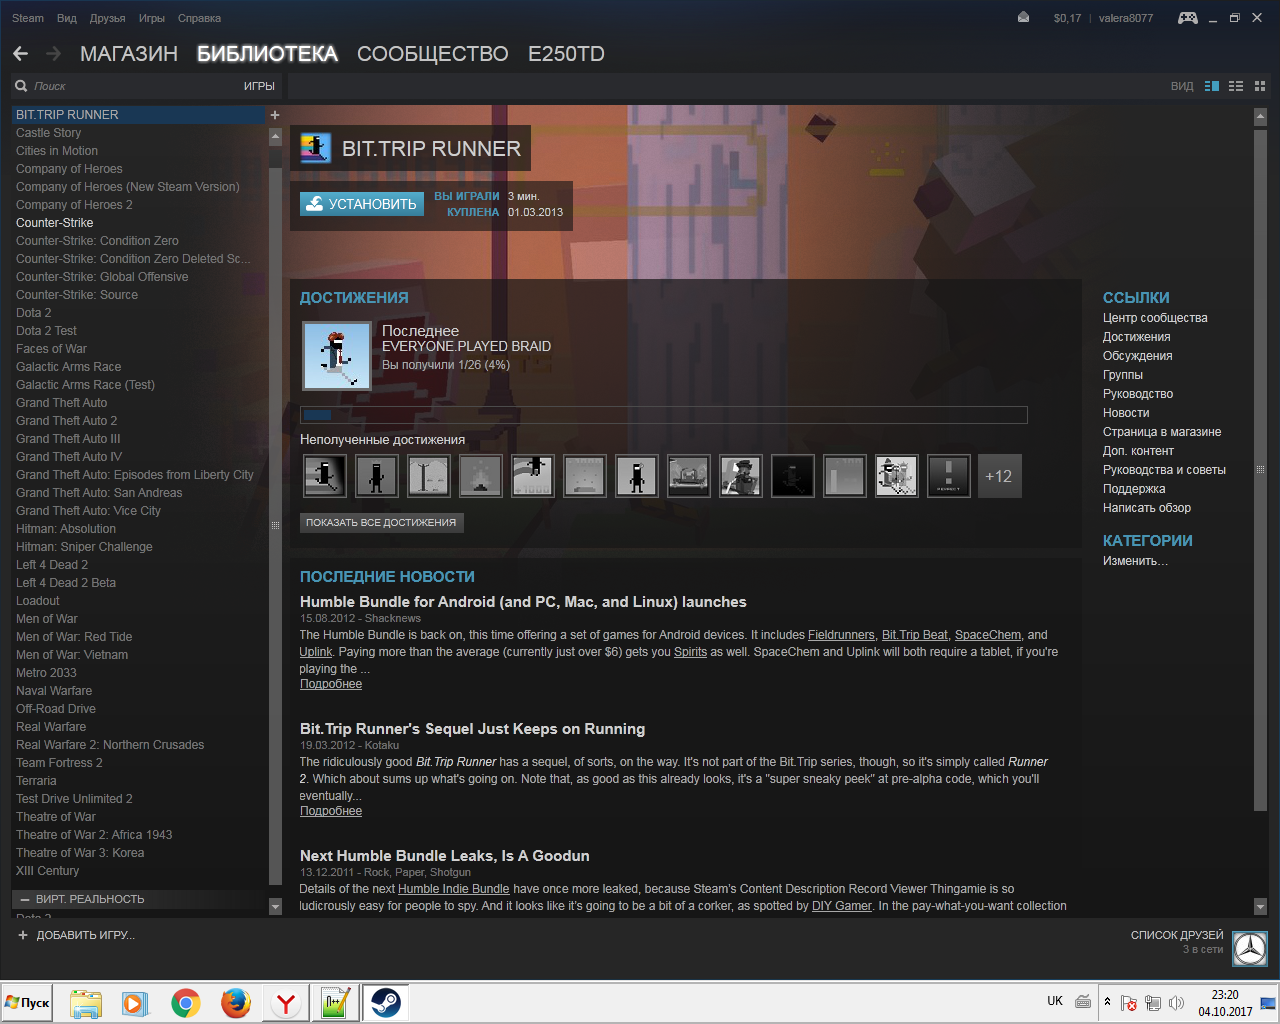Click the UK language indicator
The image size is (1280, 1024).
click(1055, 1001)
